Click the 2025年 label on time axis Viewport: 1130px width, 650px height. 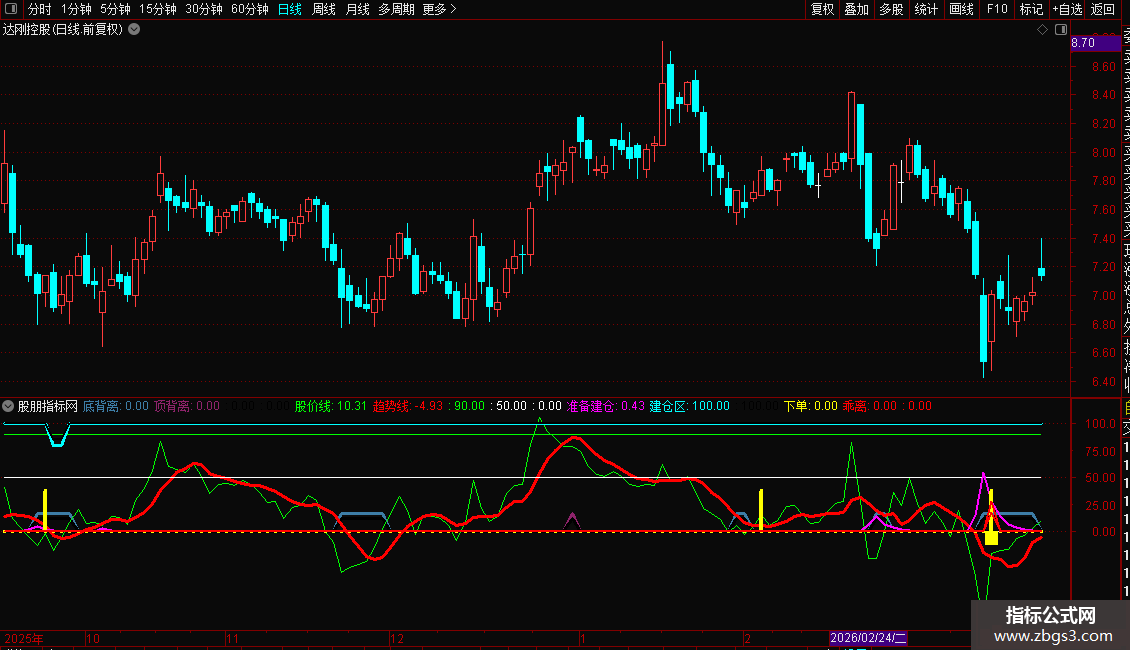24,638
